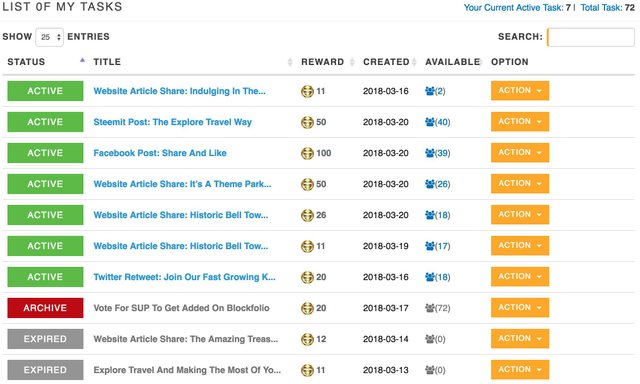The image size is (640, 384).
Task: Open Action dropdown for Explore Travel And Making task
Action: [520, 370]
